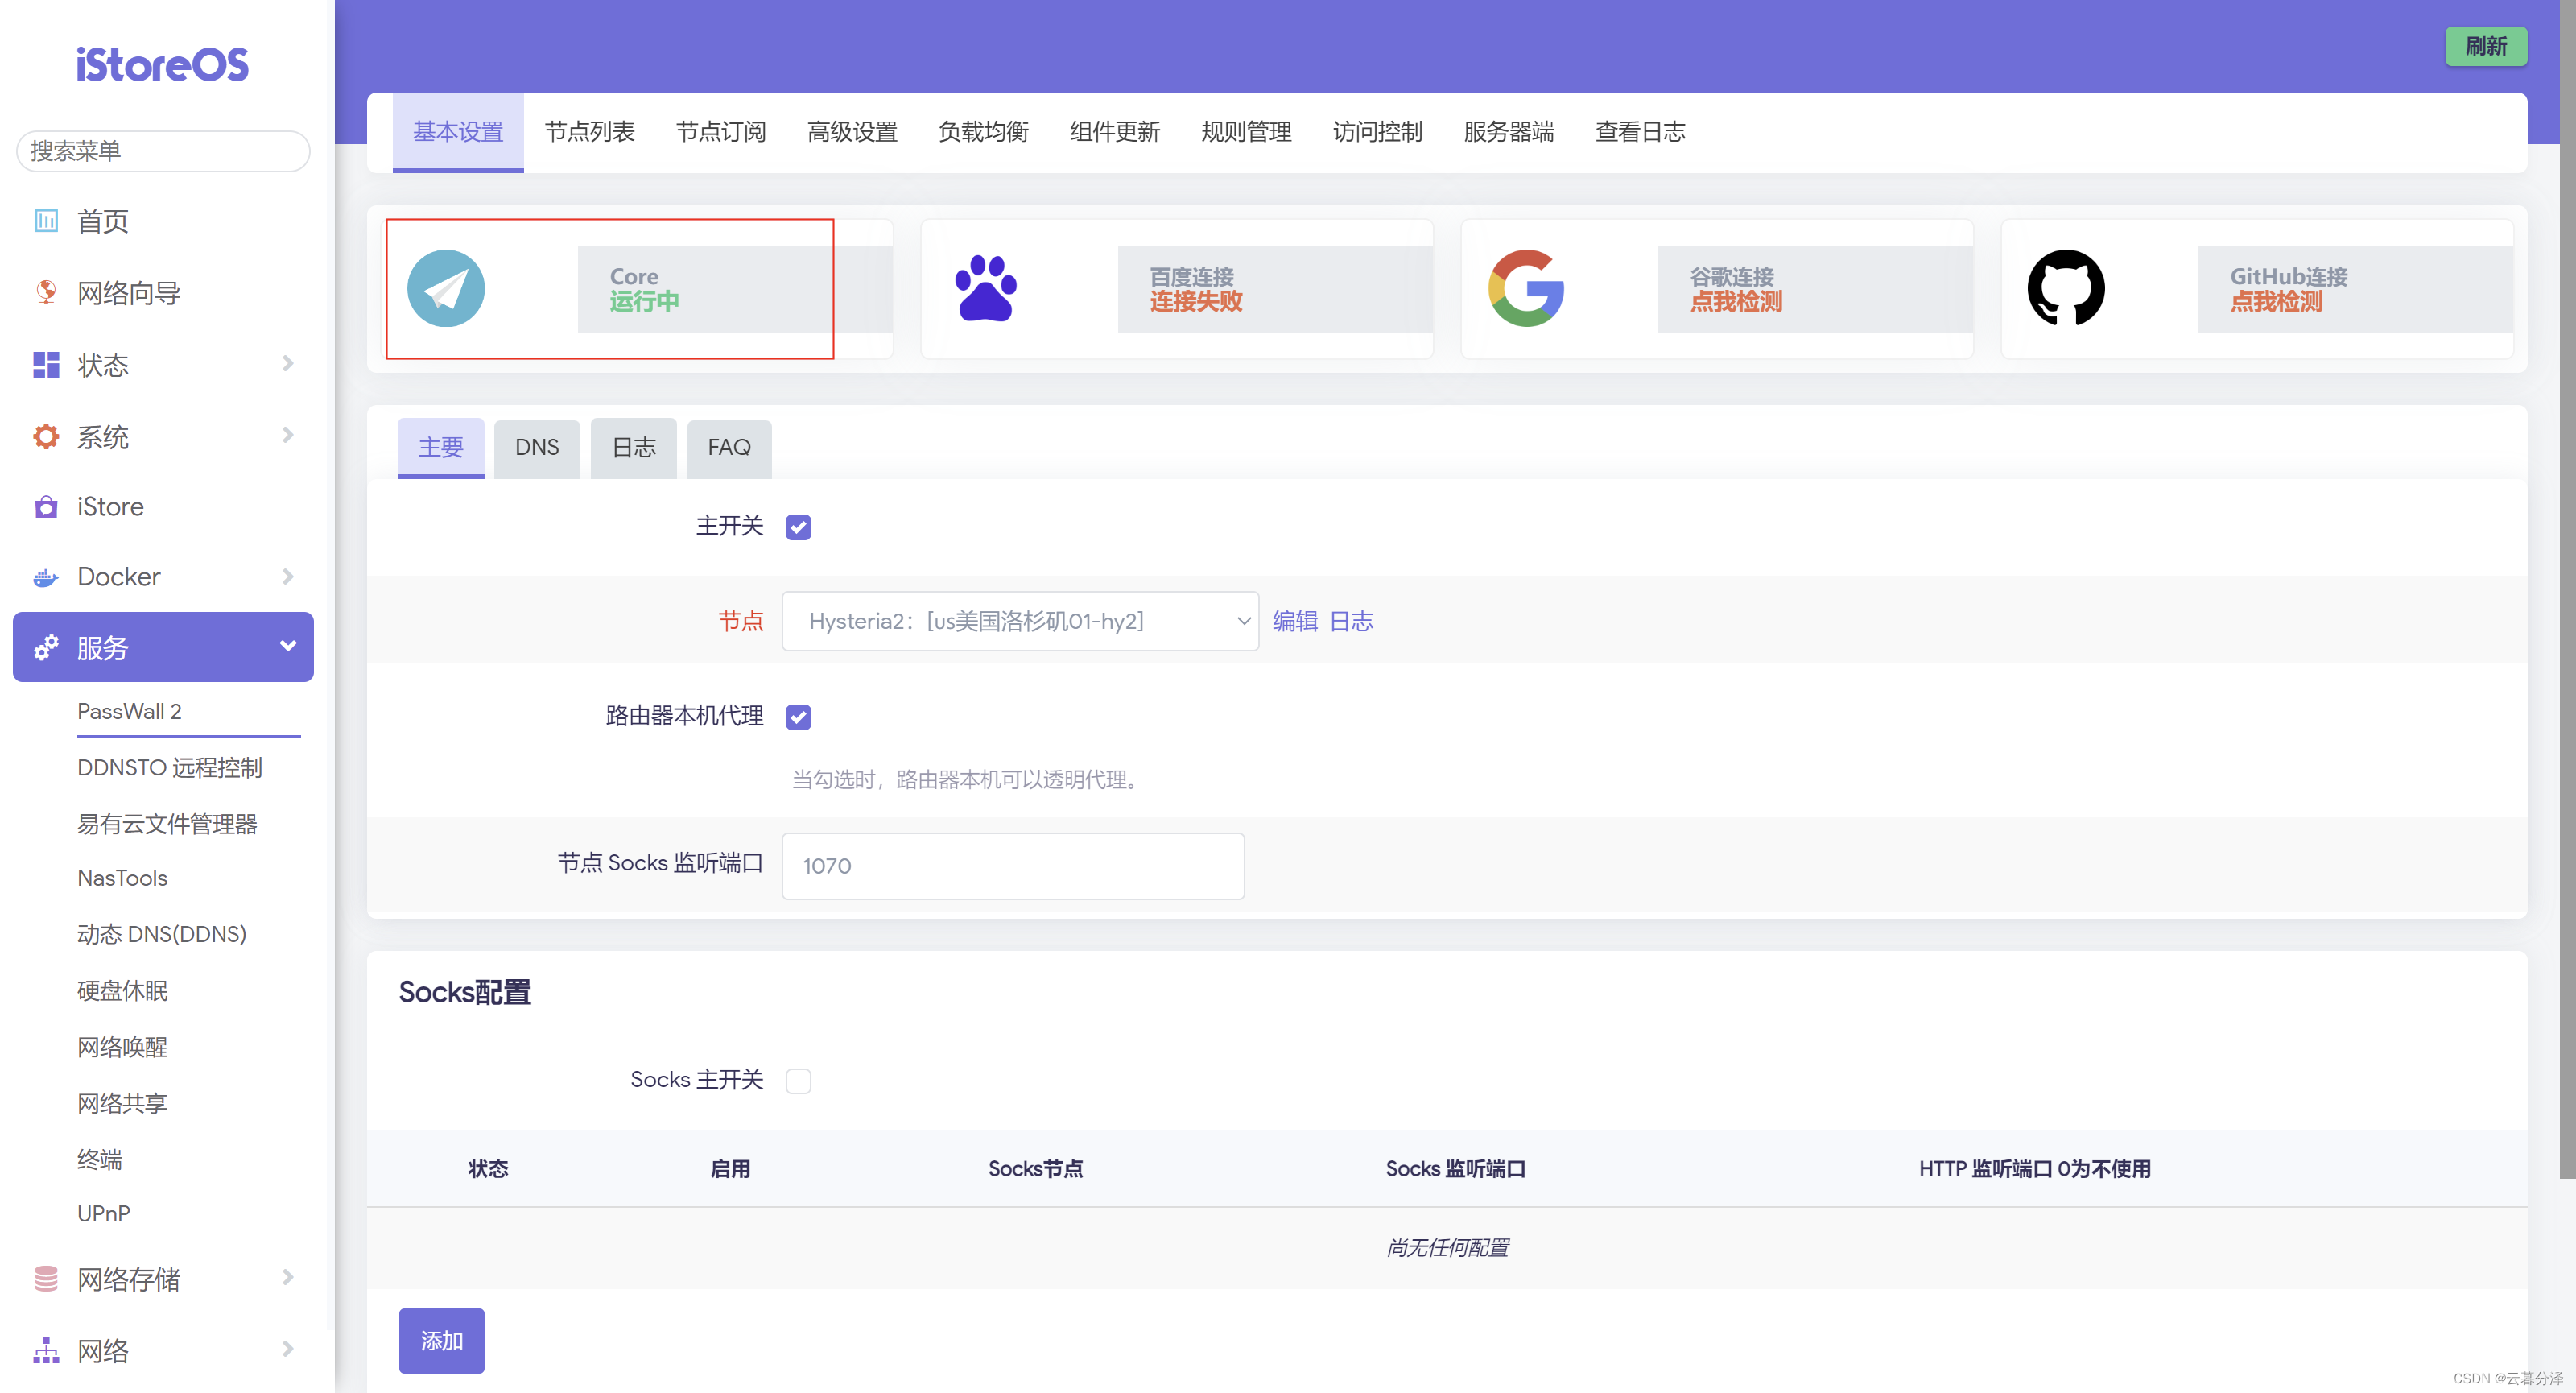Switch to the 节点列表 tab
This screenshot has width=2576, height=1393.
click(x=589, y=132)
